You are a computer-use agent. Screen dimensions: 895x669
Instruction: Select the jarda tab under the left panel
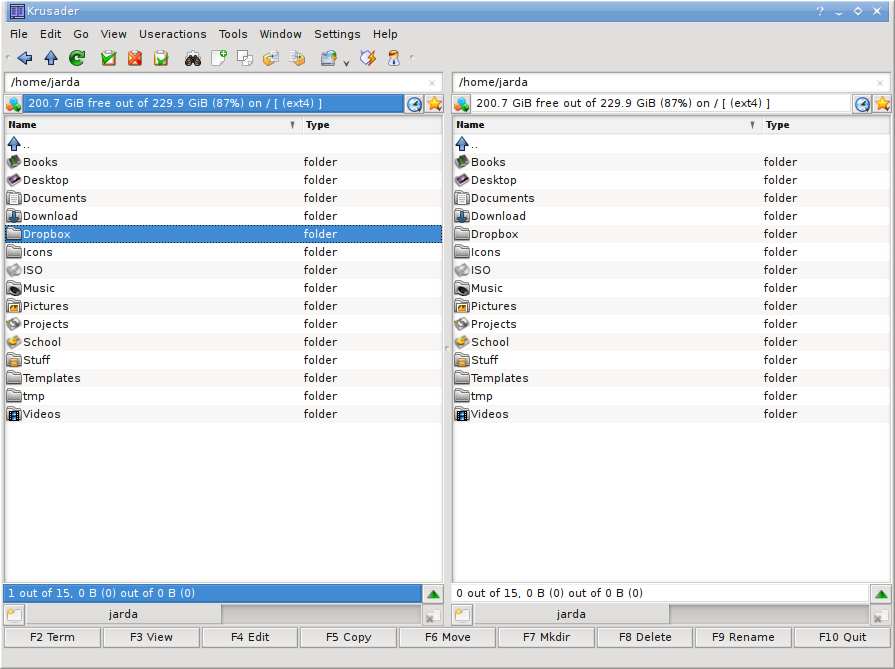[x=123, y=615]
